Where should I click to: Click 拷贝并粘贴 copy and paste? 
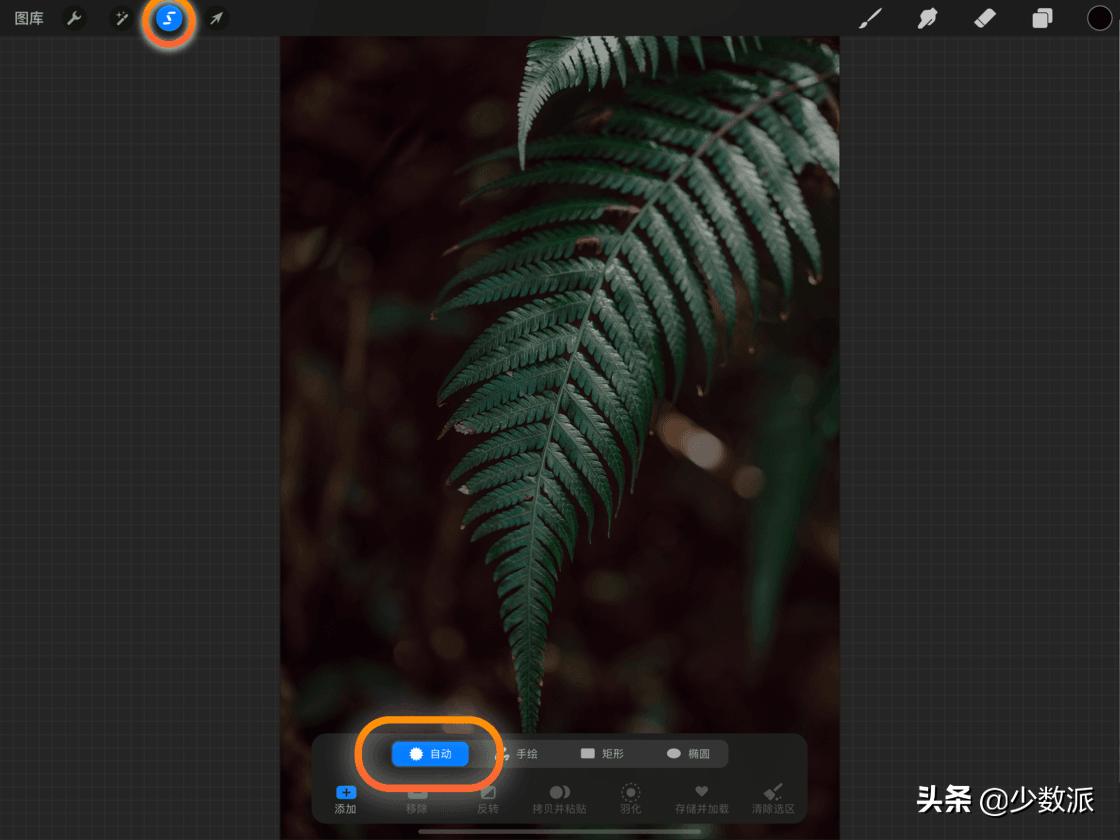click(560, 799)
